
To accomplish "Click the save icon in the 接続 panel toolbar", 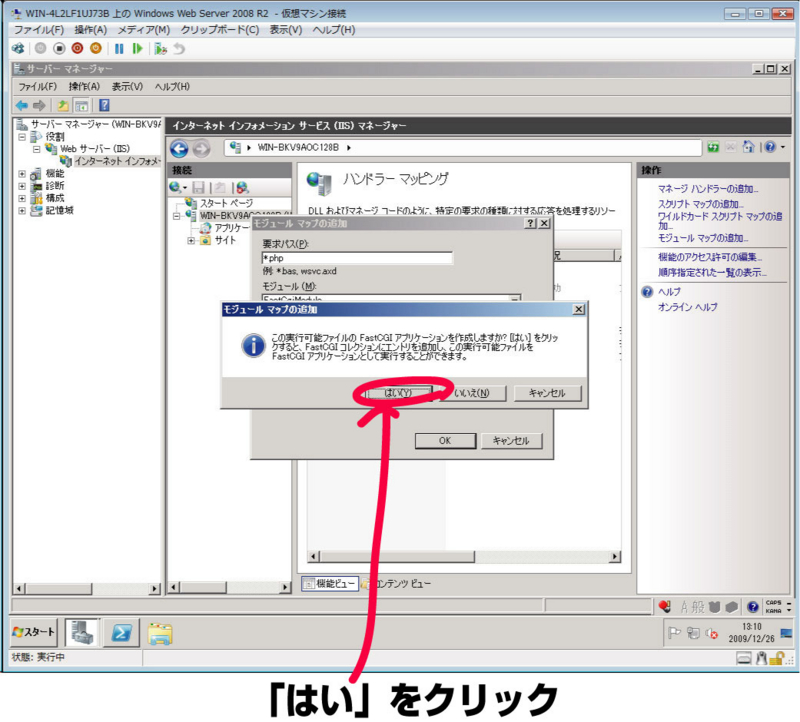I will (x=198, y=187).
